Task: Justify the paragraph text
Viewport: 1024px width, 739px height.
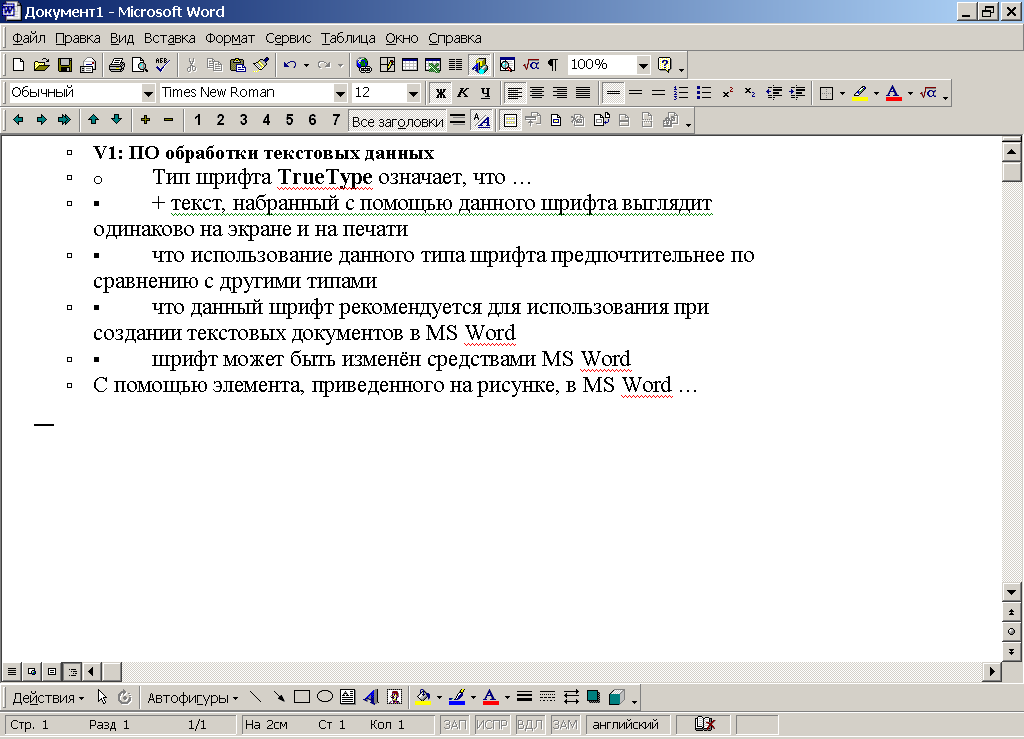Action: click(x=583, y=93)
